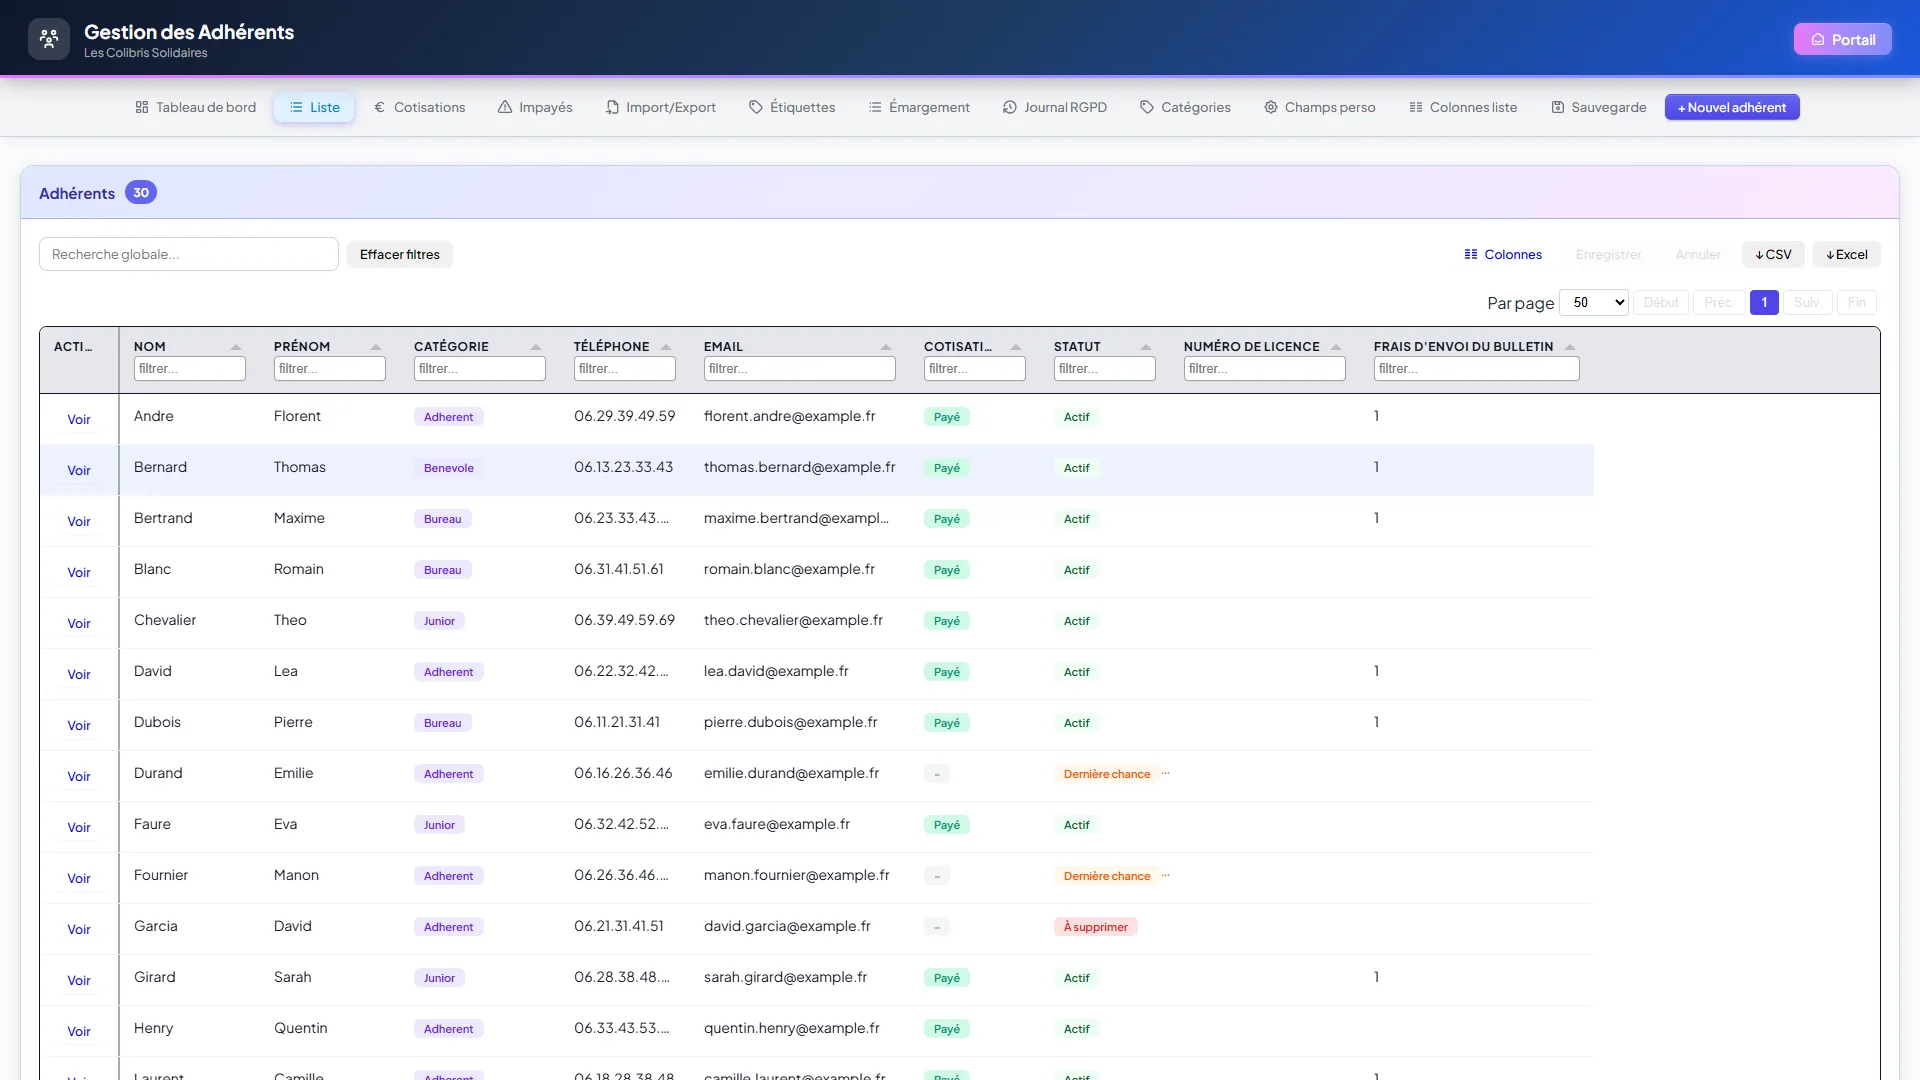This screenshot has height=1080, width=1920.
Task: Open Tableau de bord tab
Action: 196,107
